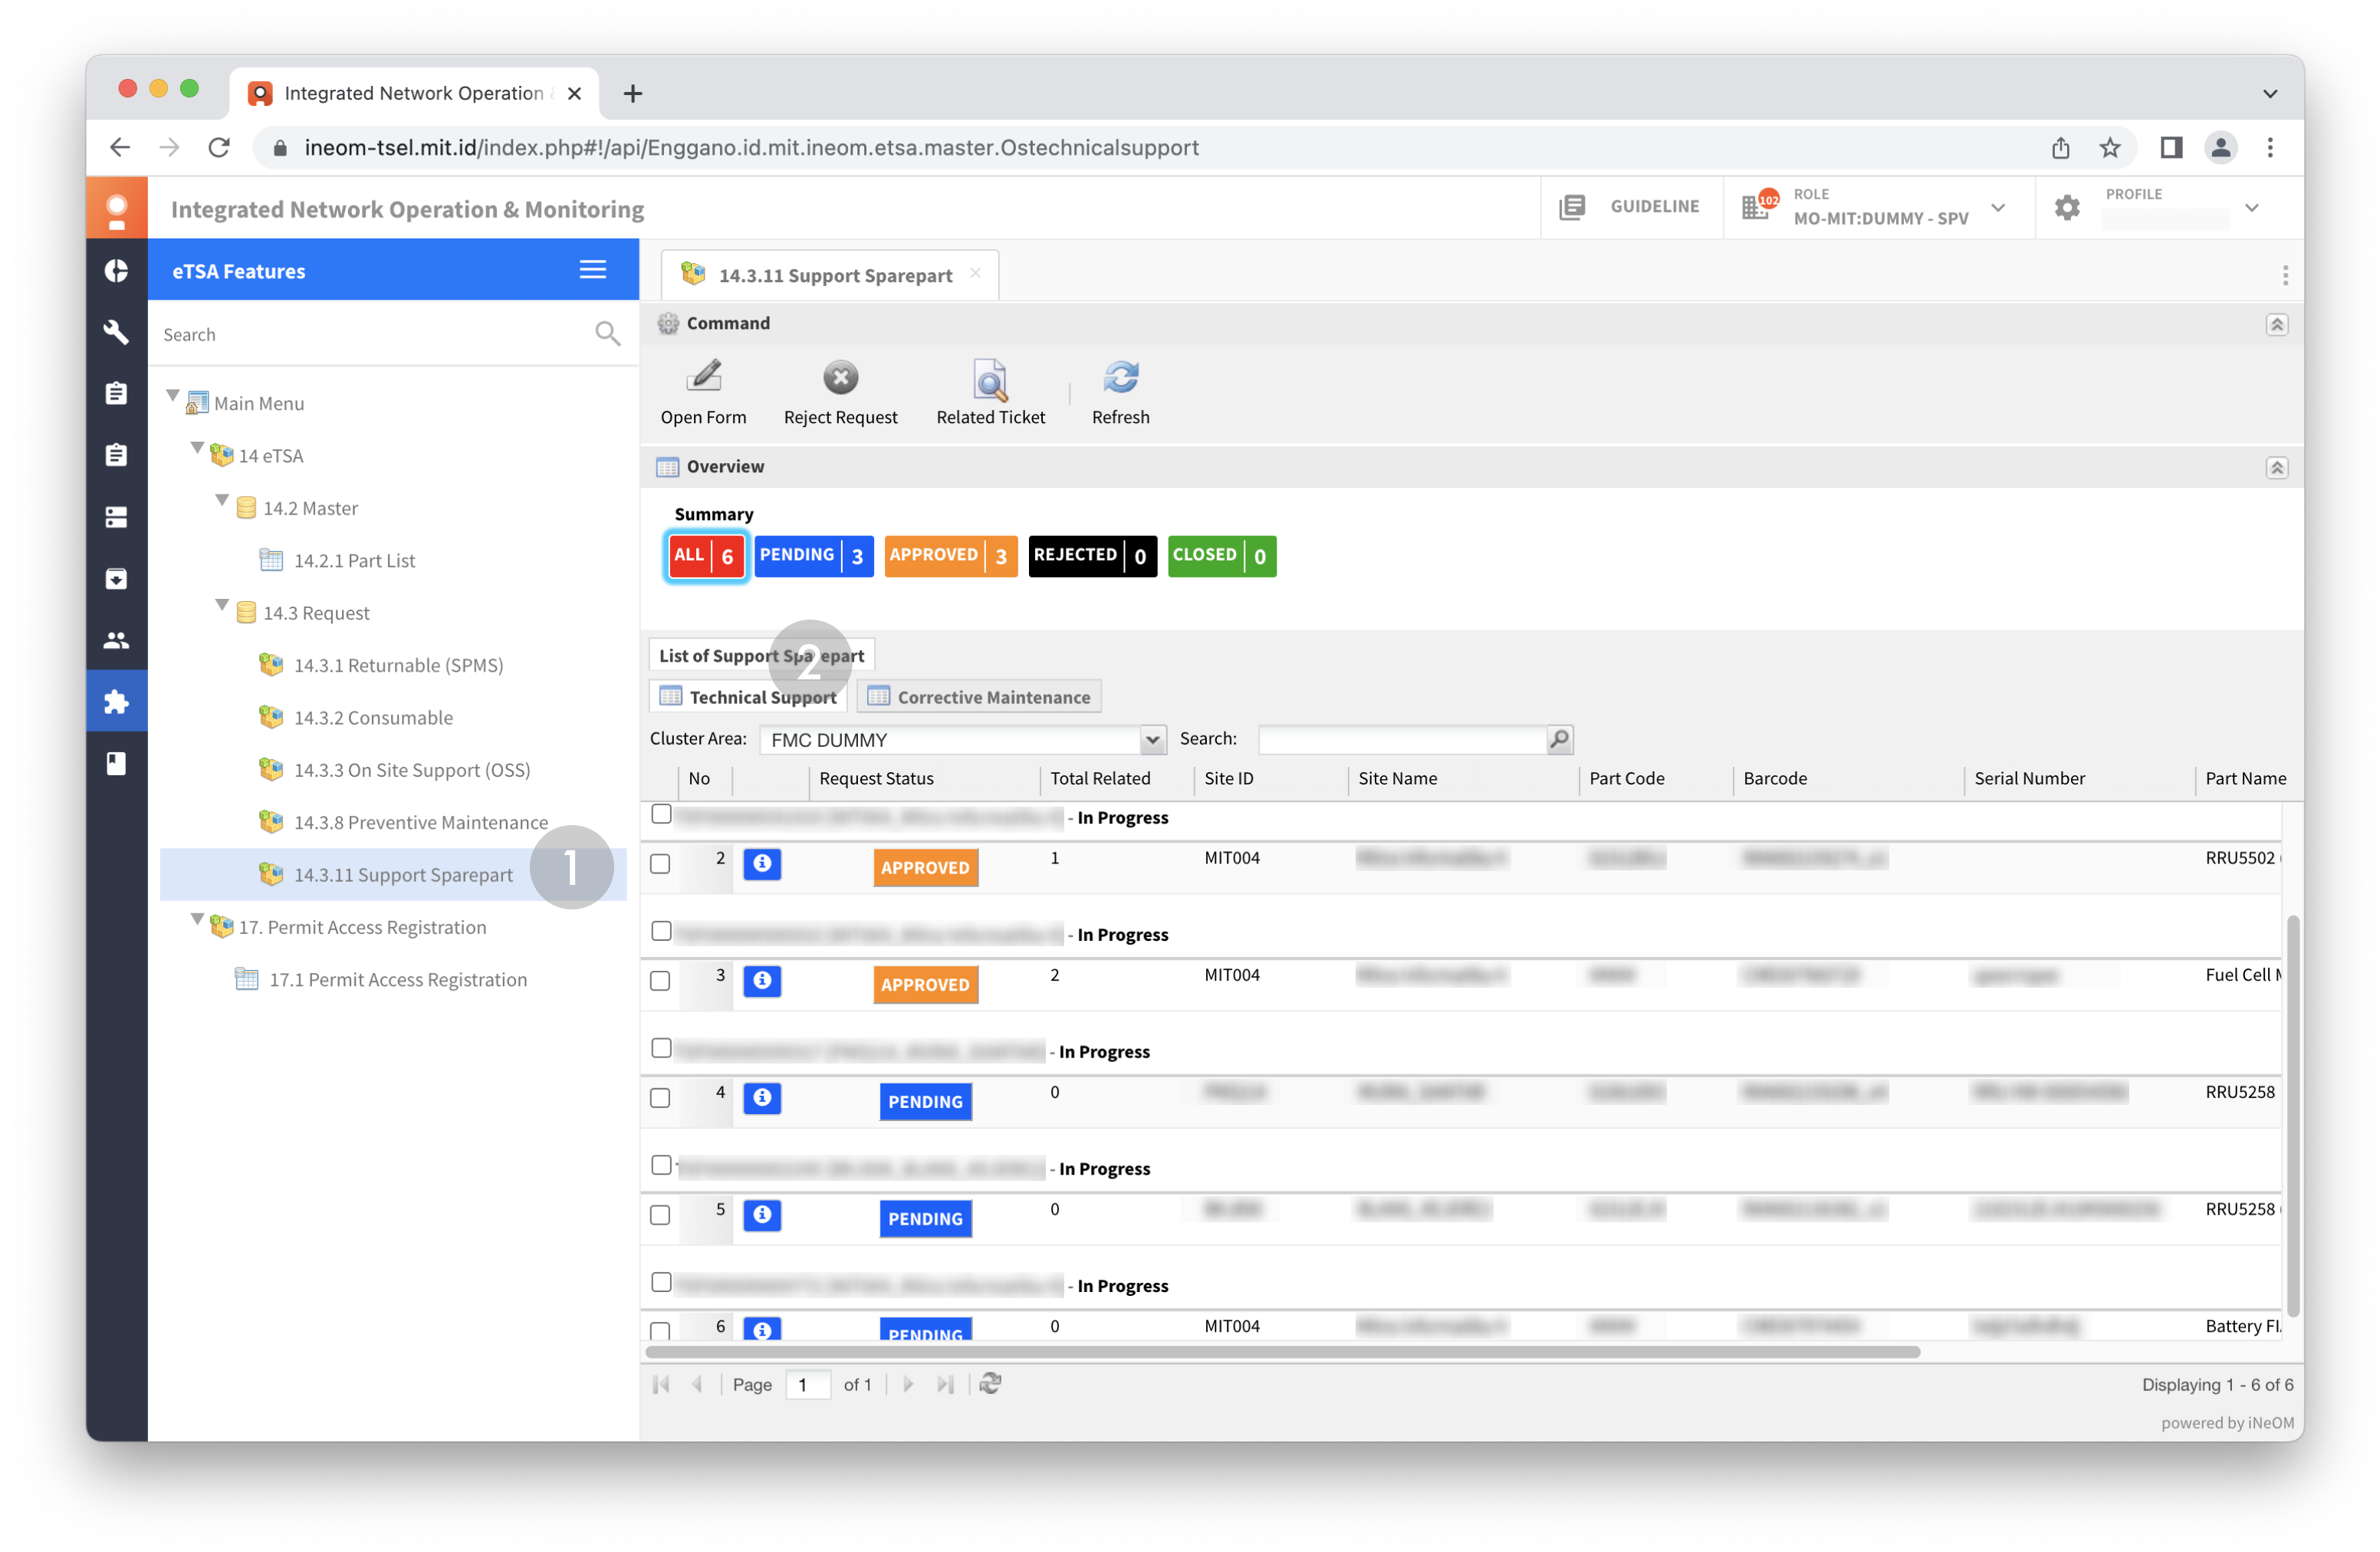Open info for row 4 request
This screenshot has width=2380, height=1552.
tap(762, 1098)
